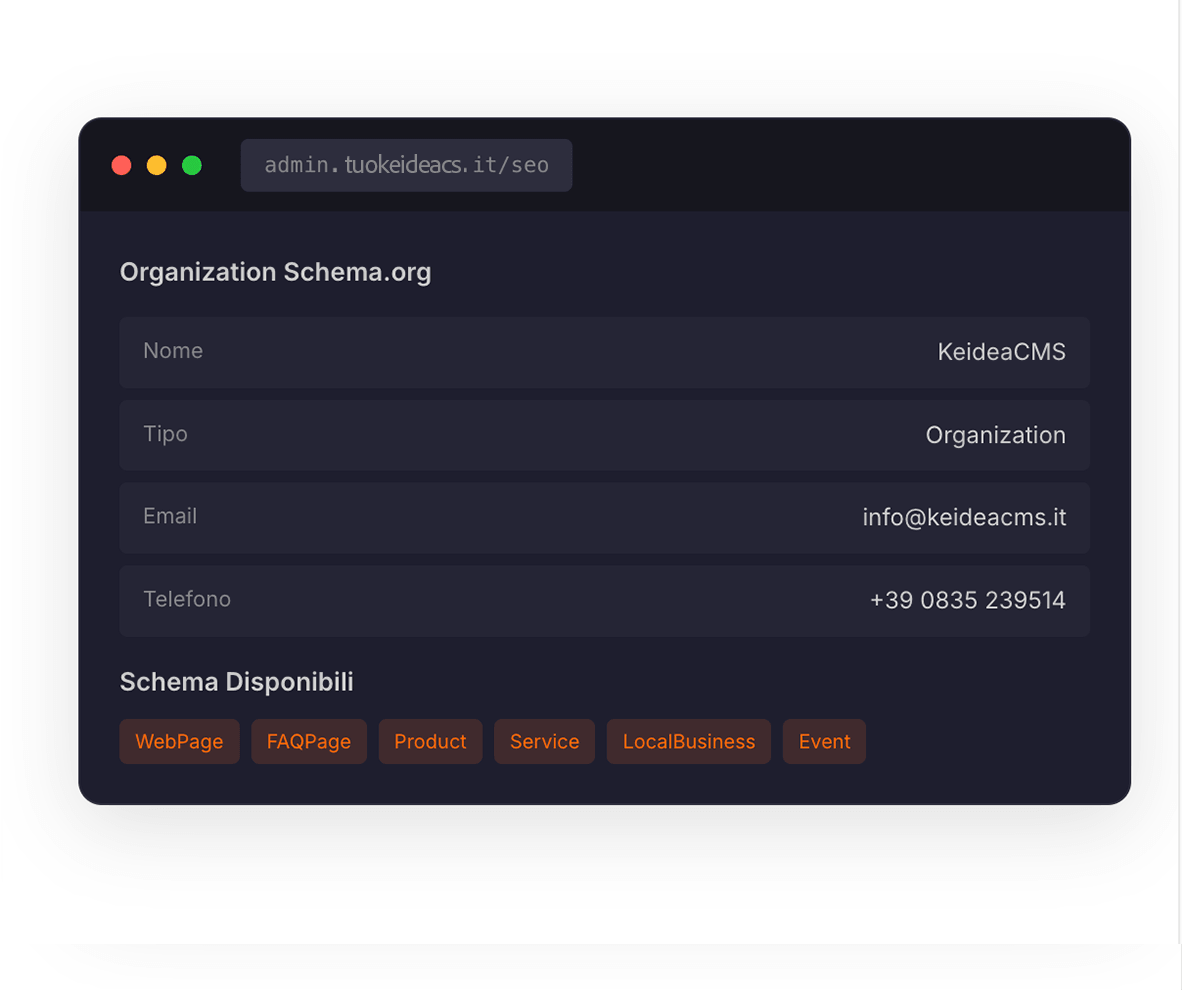Click the admin.tuokeideacs.it/seo address bar
The image size is (1182, 992).
click(x=406, y=165)
